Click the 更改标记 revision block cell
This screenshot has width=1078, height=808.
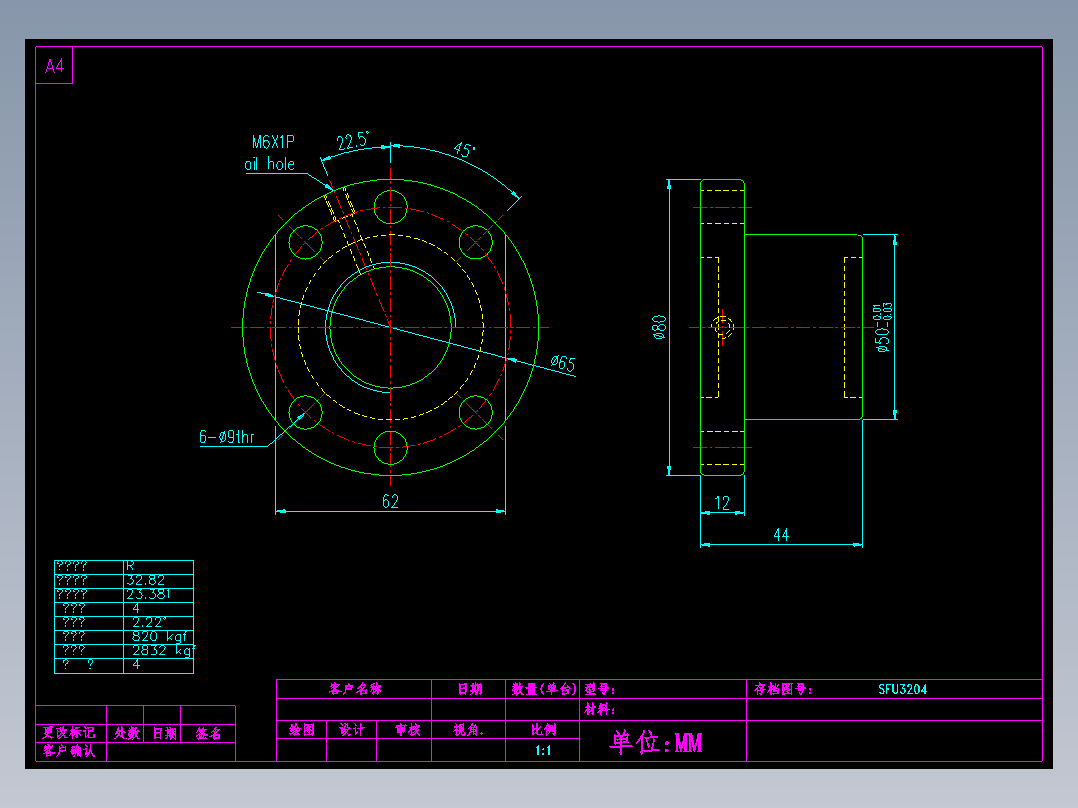pos(69,732)
